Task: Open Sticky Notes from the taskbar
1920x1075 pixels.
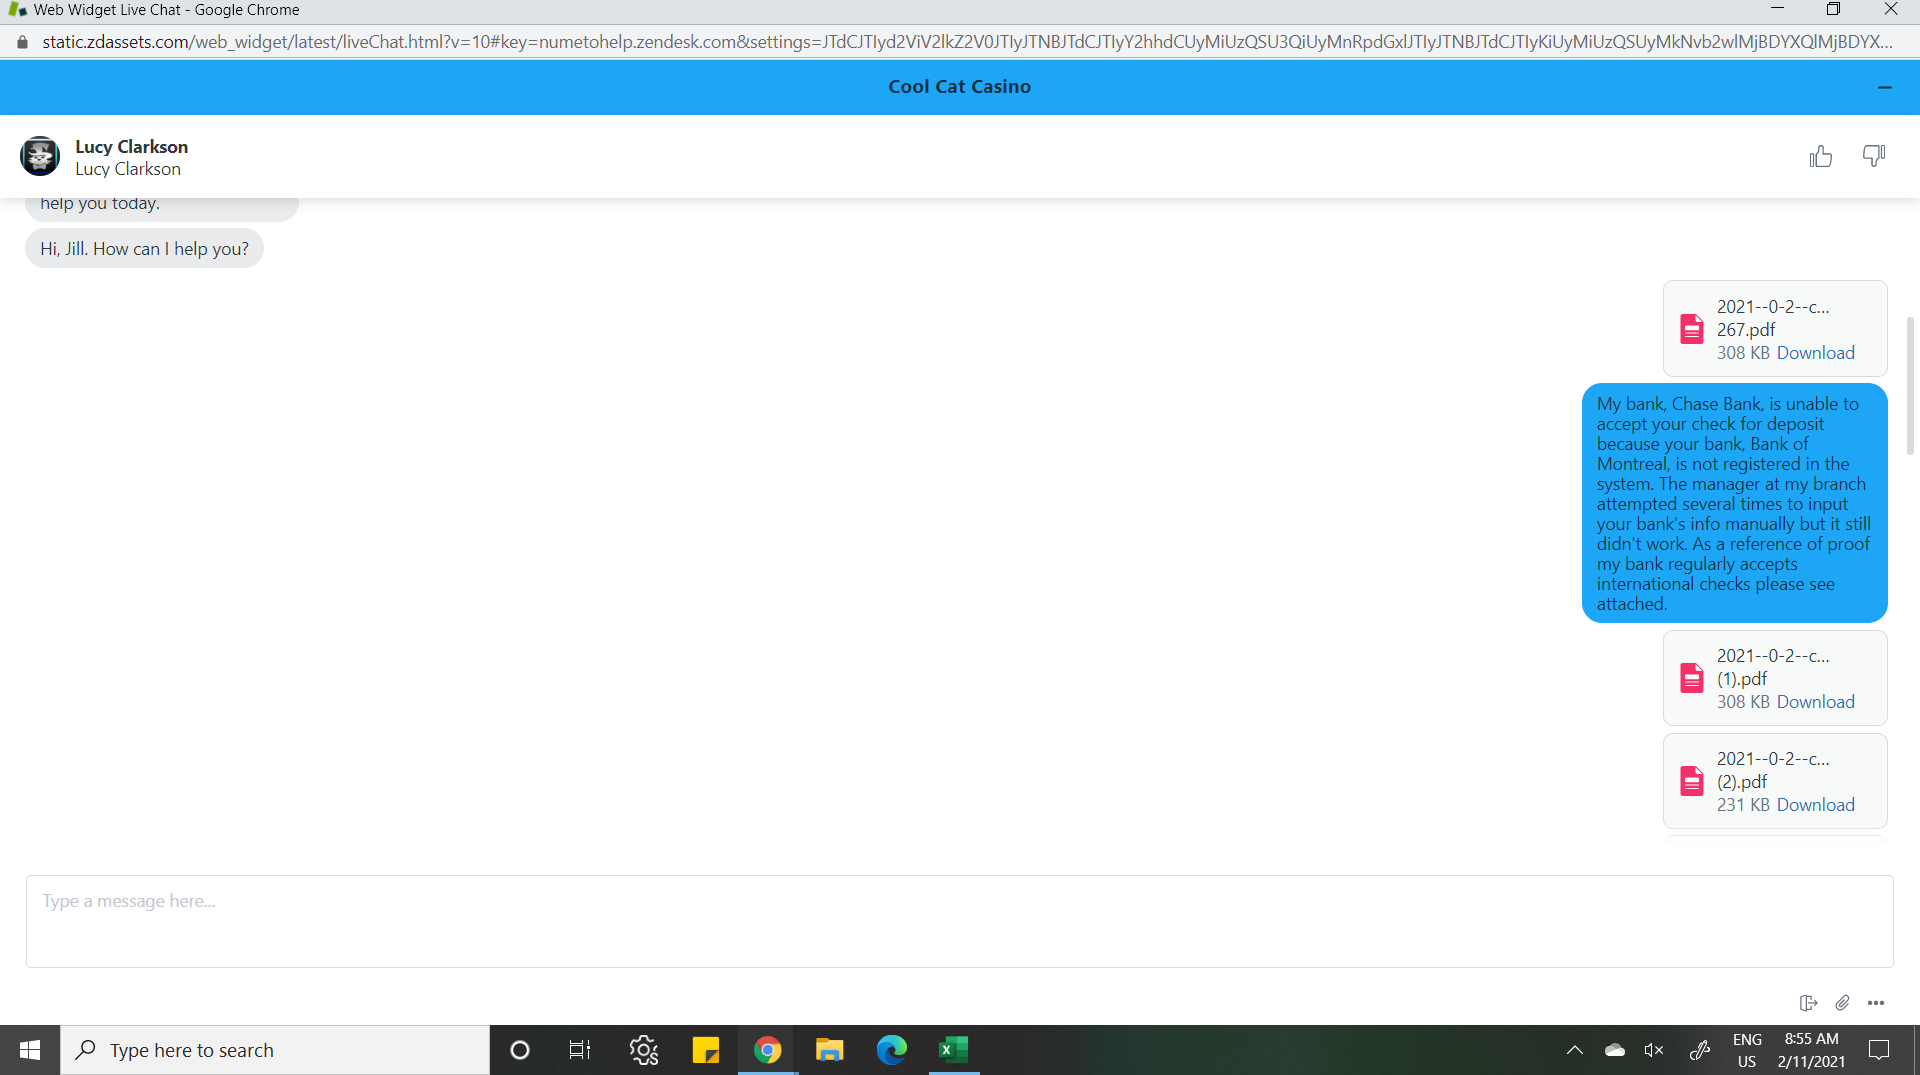Action: pyautogui.click(x=706, y=1050)
